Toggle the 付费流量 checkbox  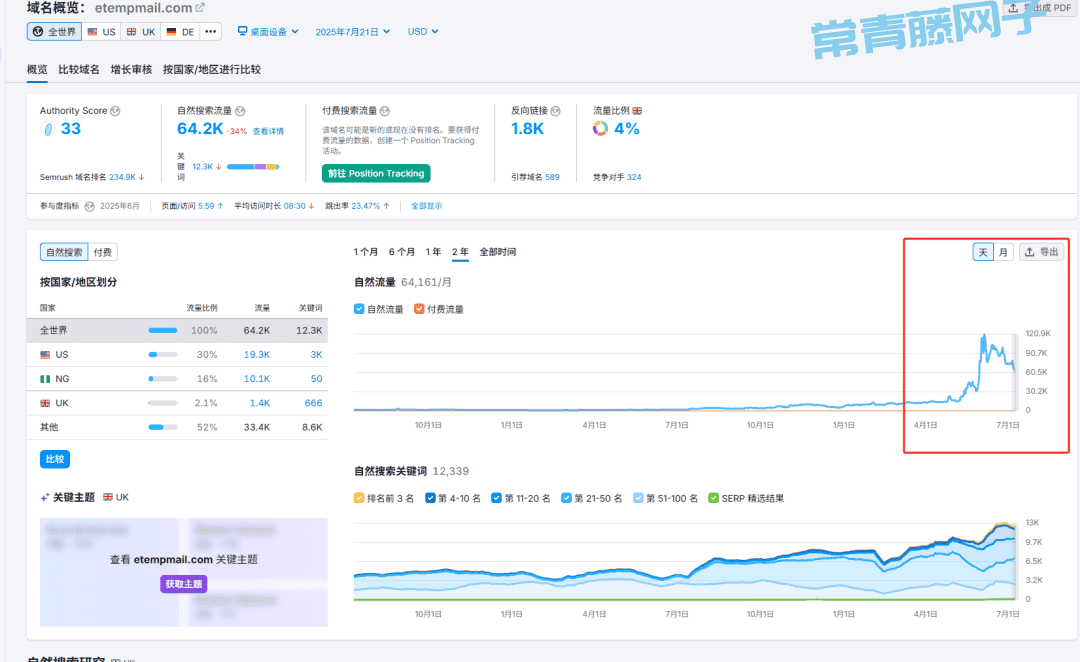point(419,309)
